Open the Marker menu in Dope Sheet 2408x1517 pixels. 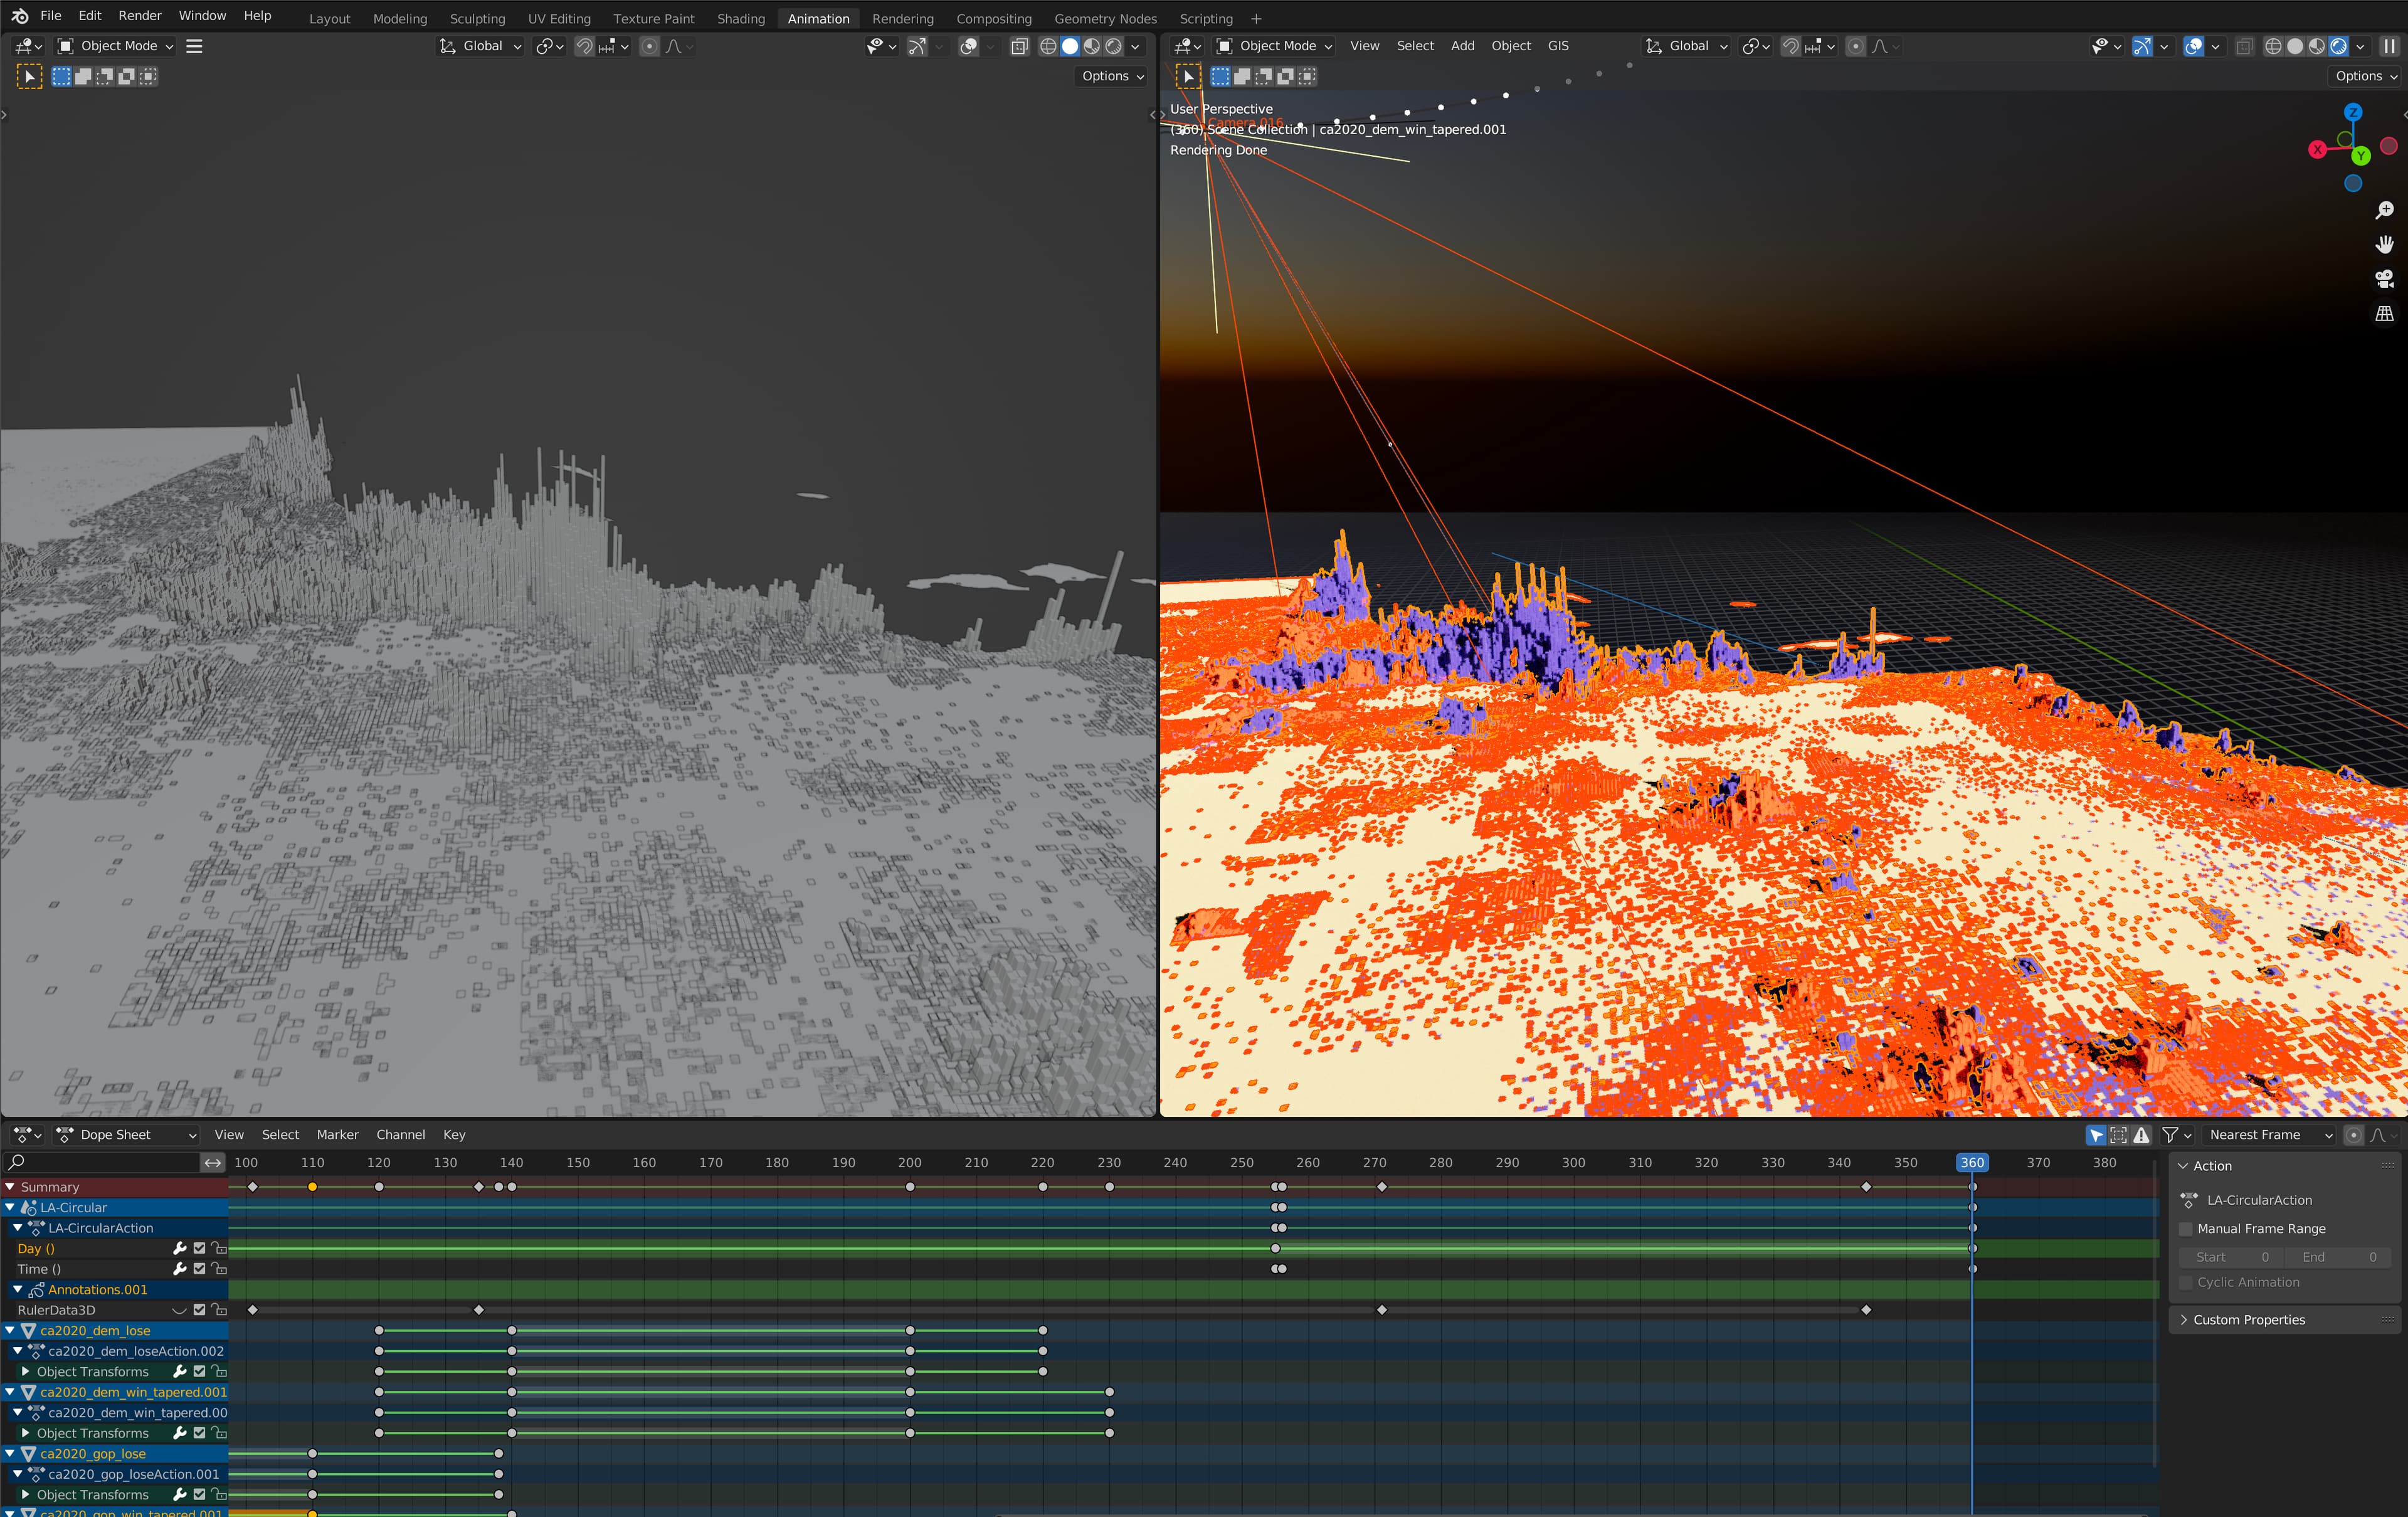pyautogui.click(x=337, y=1135)
